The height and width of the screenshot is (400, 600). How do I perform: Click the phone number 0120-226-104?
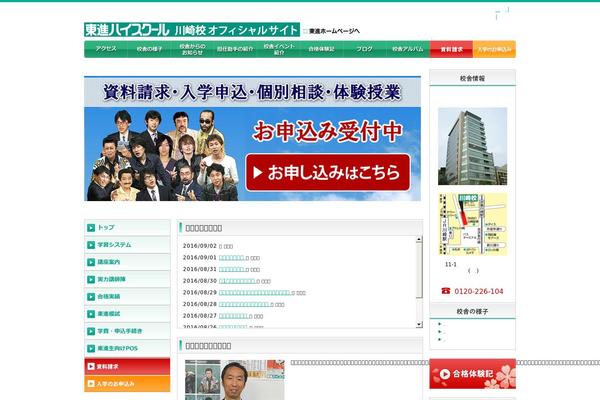click(479, 291)
